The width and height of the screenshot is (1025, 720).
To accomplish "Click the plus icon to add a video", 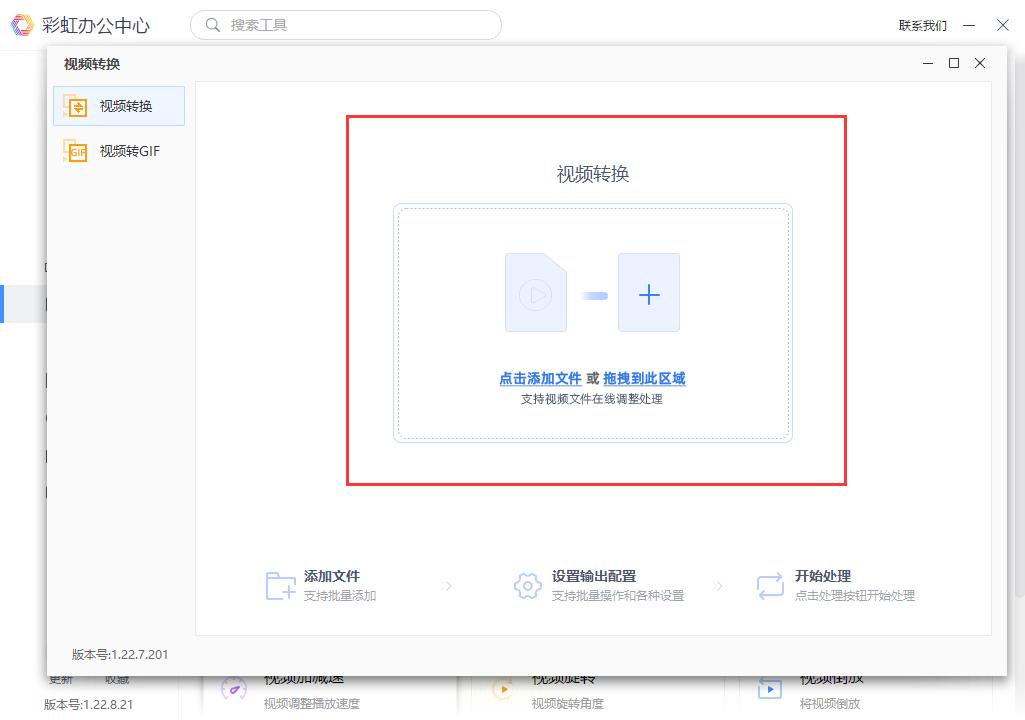I will (649, 293).
